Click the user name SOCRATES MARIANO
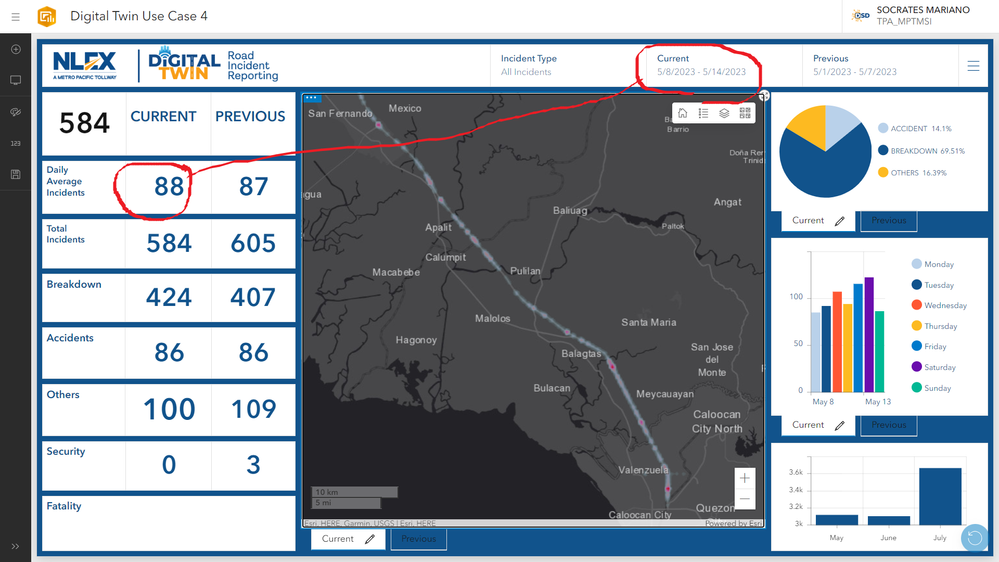999x562 pixels. pos(923,10)
